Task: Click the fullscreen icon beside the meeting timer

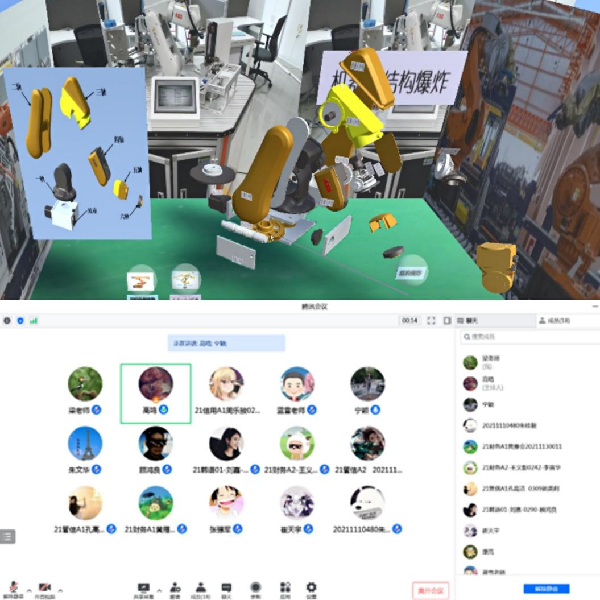Action: pyautogui.click(x=432, y=321)
